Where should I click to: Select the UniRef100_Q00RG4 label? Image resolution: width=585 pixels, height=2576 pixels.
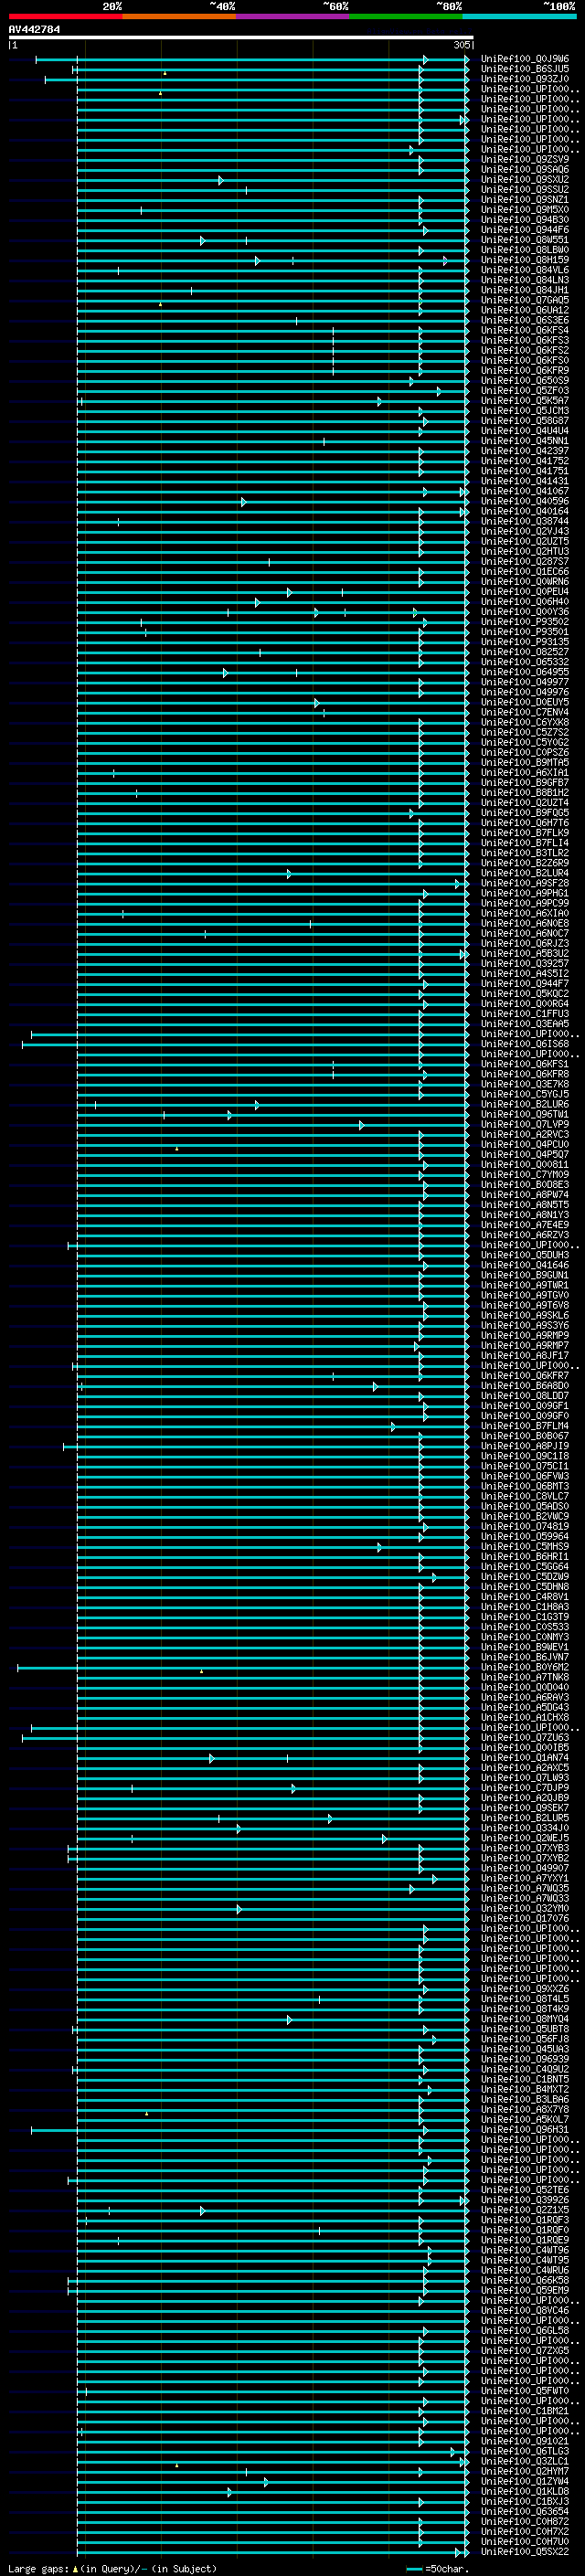pyautogui.click(x=525, y=1004)
